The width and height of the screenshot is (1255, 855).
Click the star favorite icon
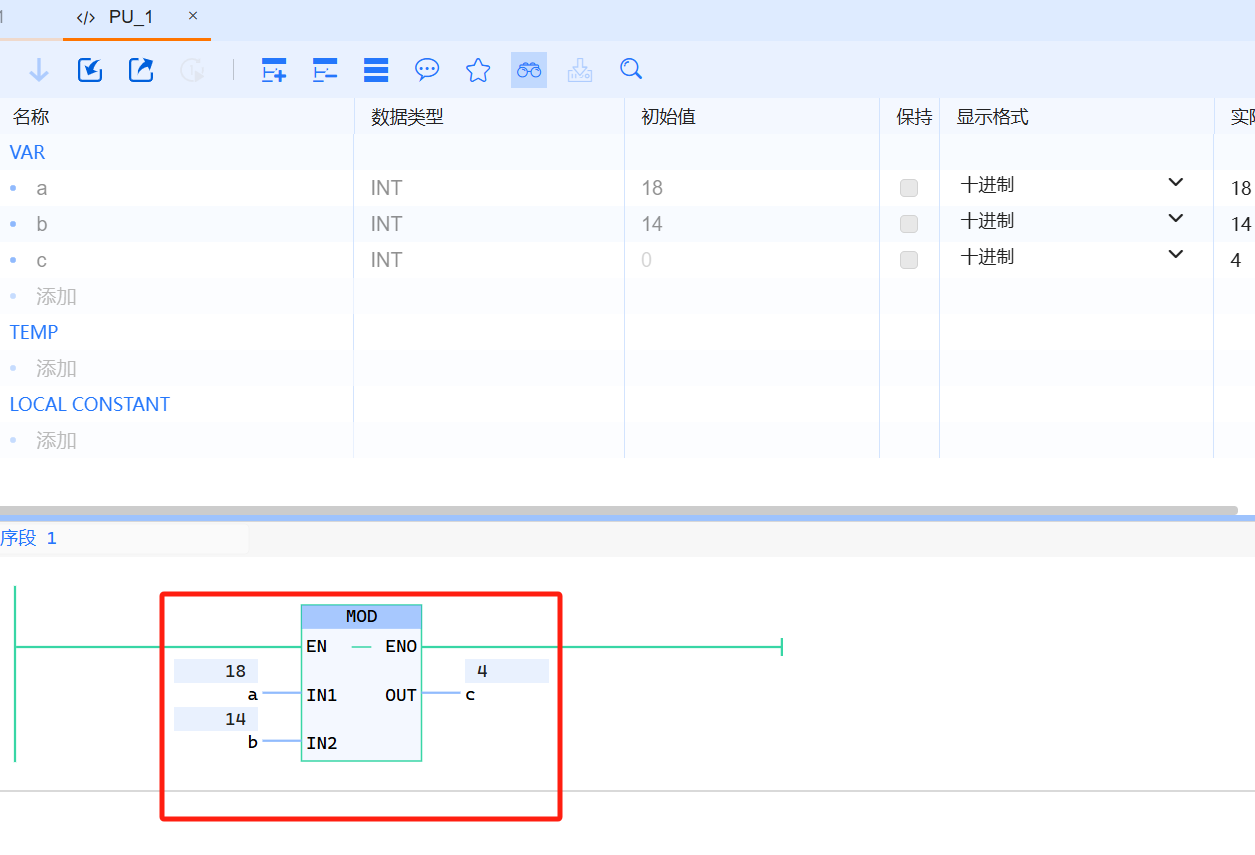point(478,70)
